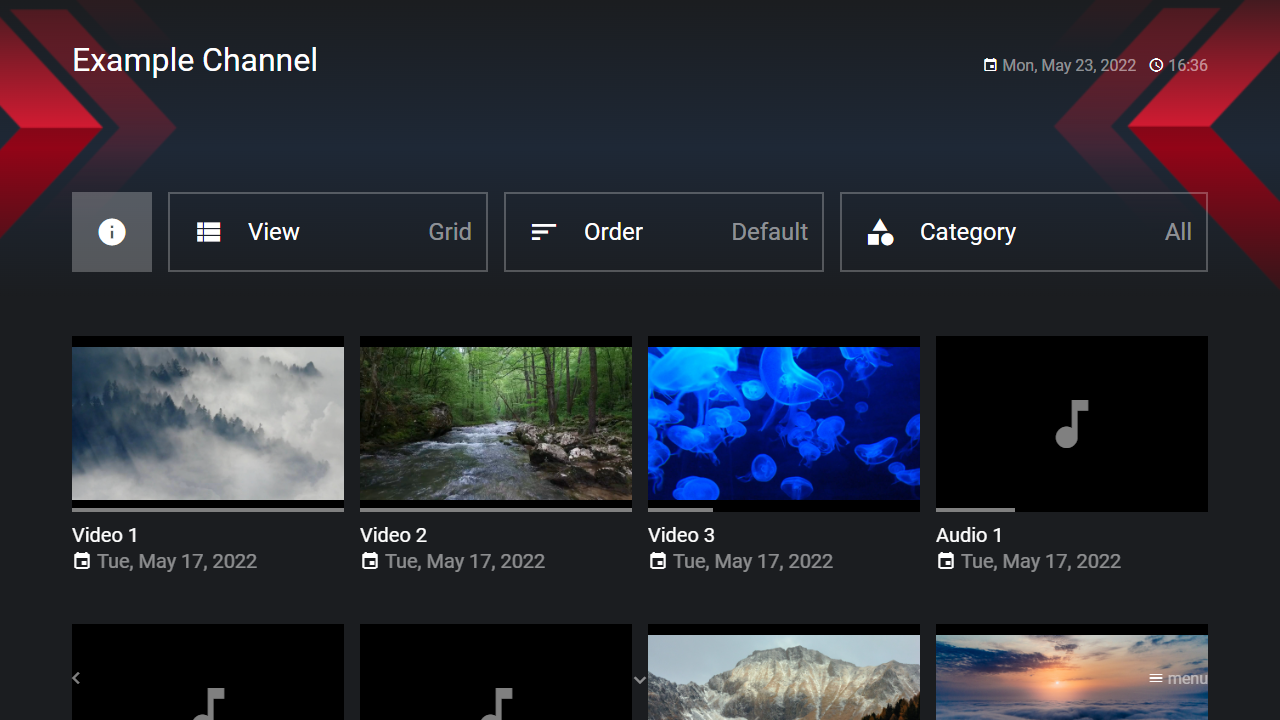Image resolution: width=1280 pixels, height=720 pixels.
Task: Click the Video 1 title
Action: tap(105, 535)
